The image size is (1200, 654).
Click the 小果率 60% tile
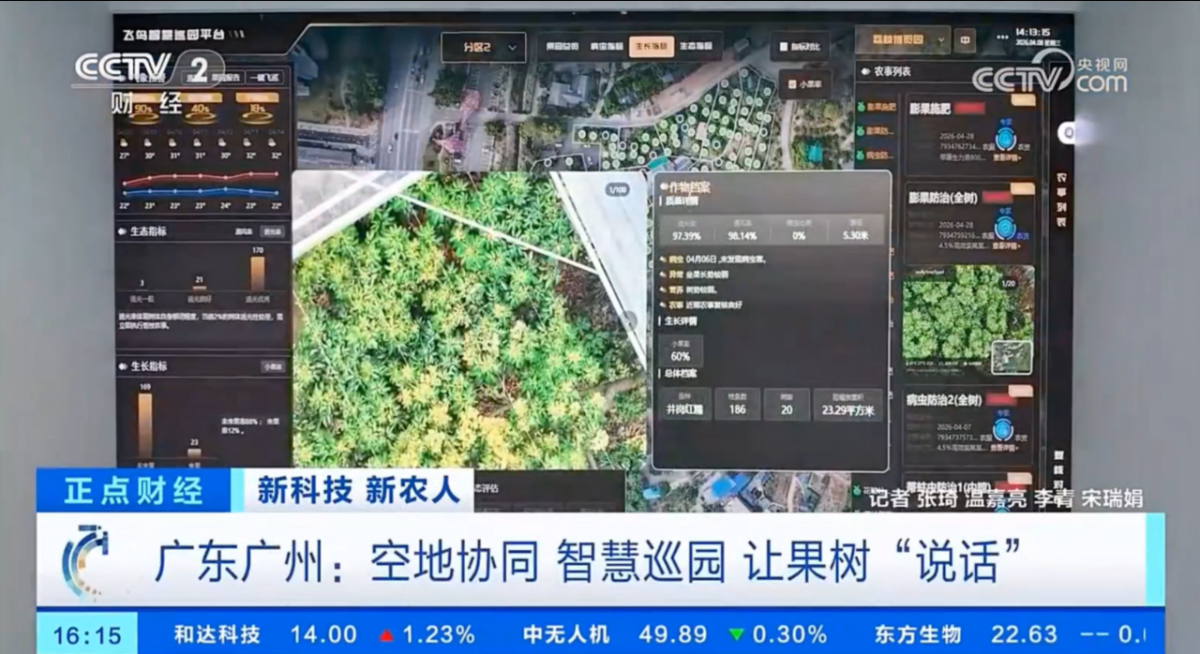click(x=681, y=350)
